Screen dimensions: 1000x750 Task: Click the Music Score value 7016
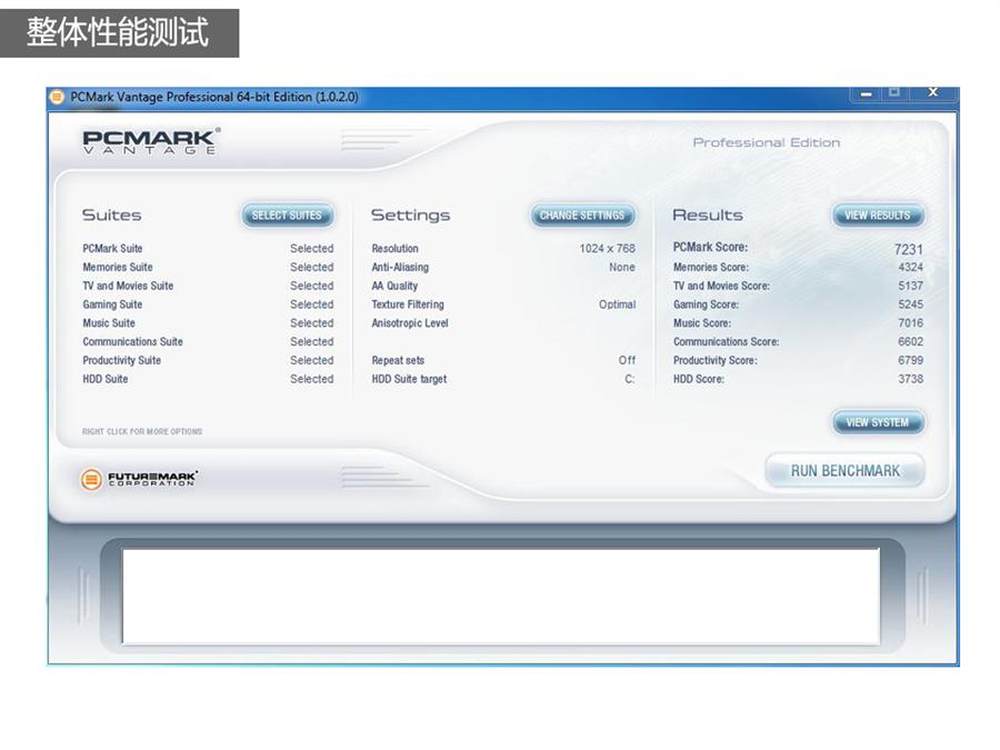click(x=911, y=323)
